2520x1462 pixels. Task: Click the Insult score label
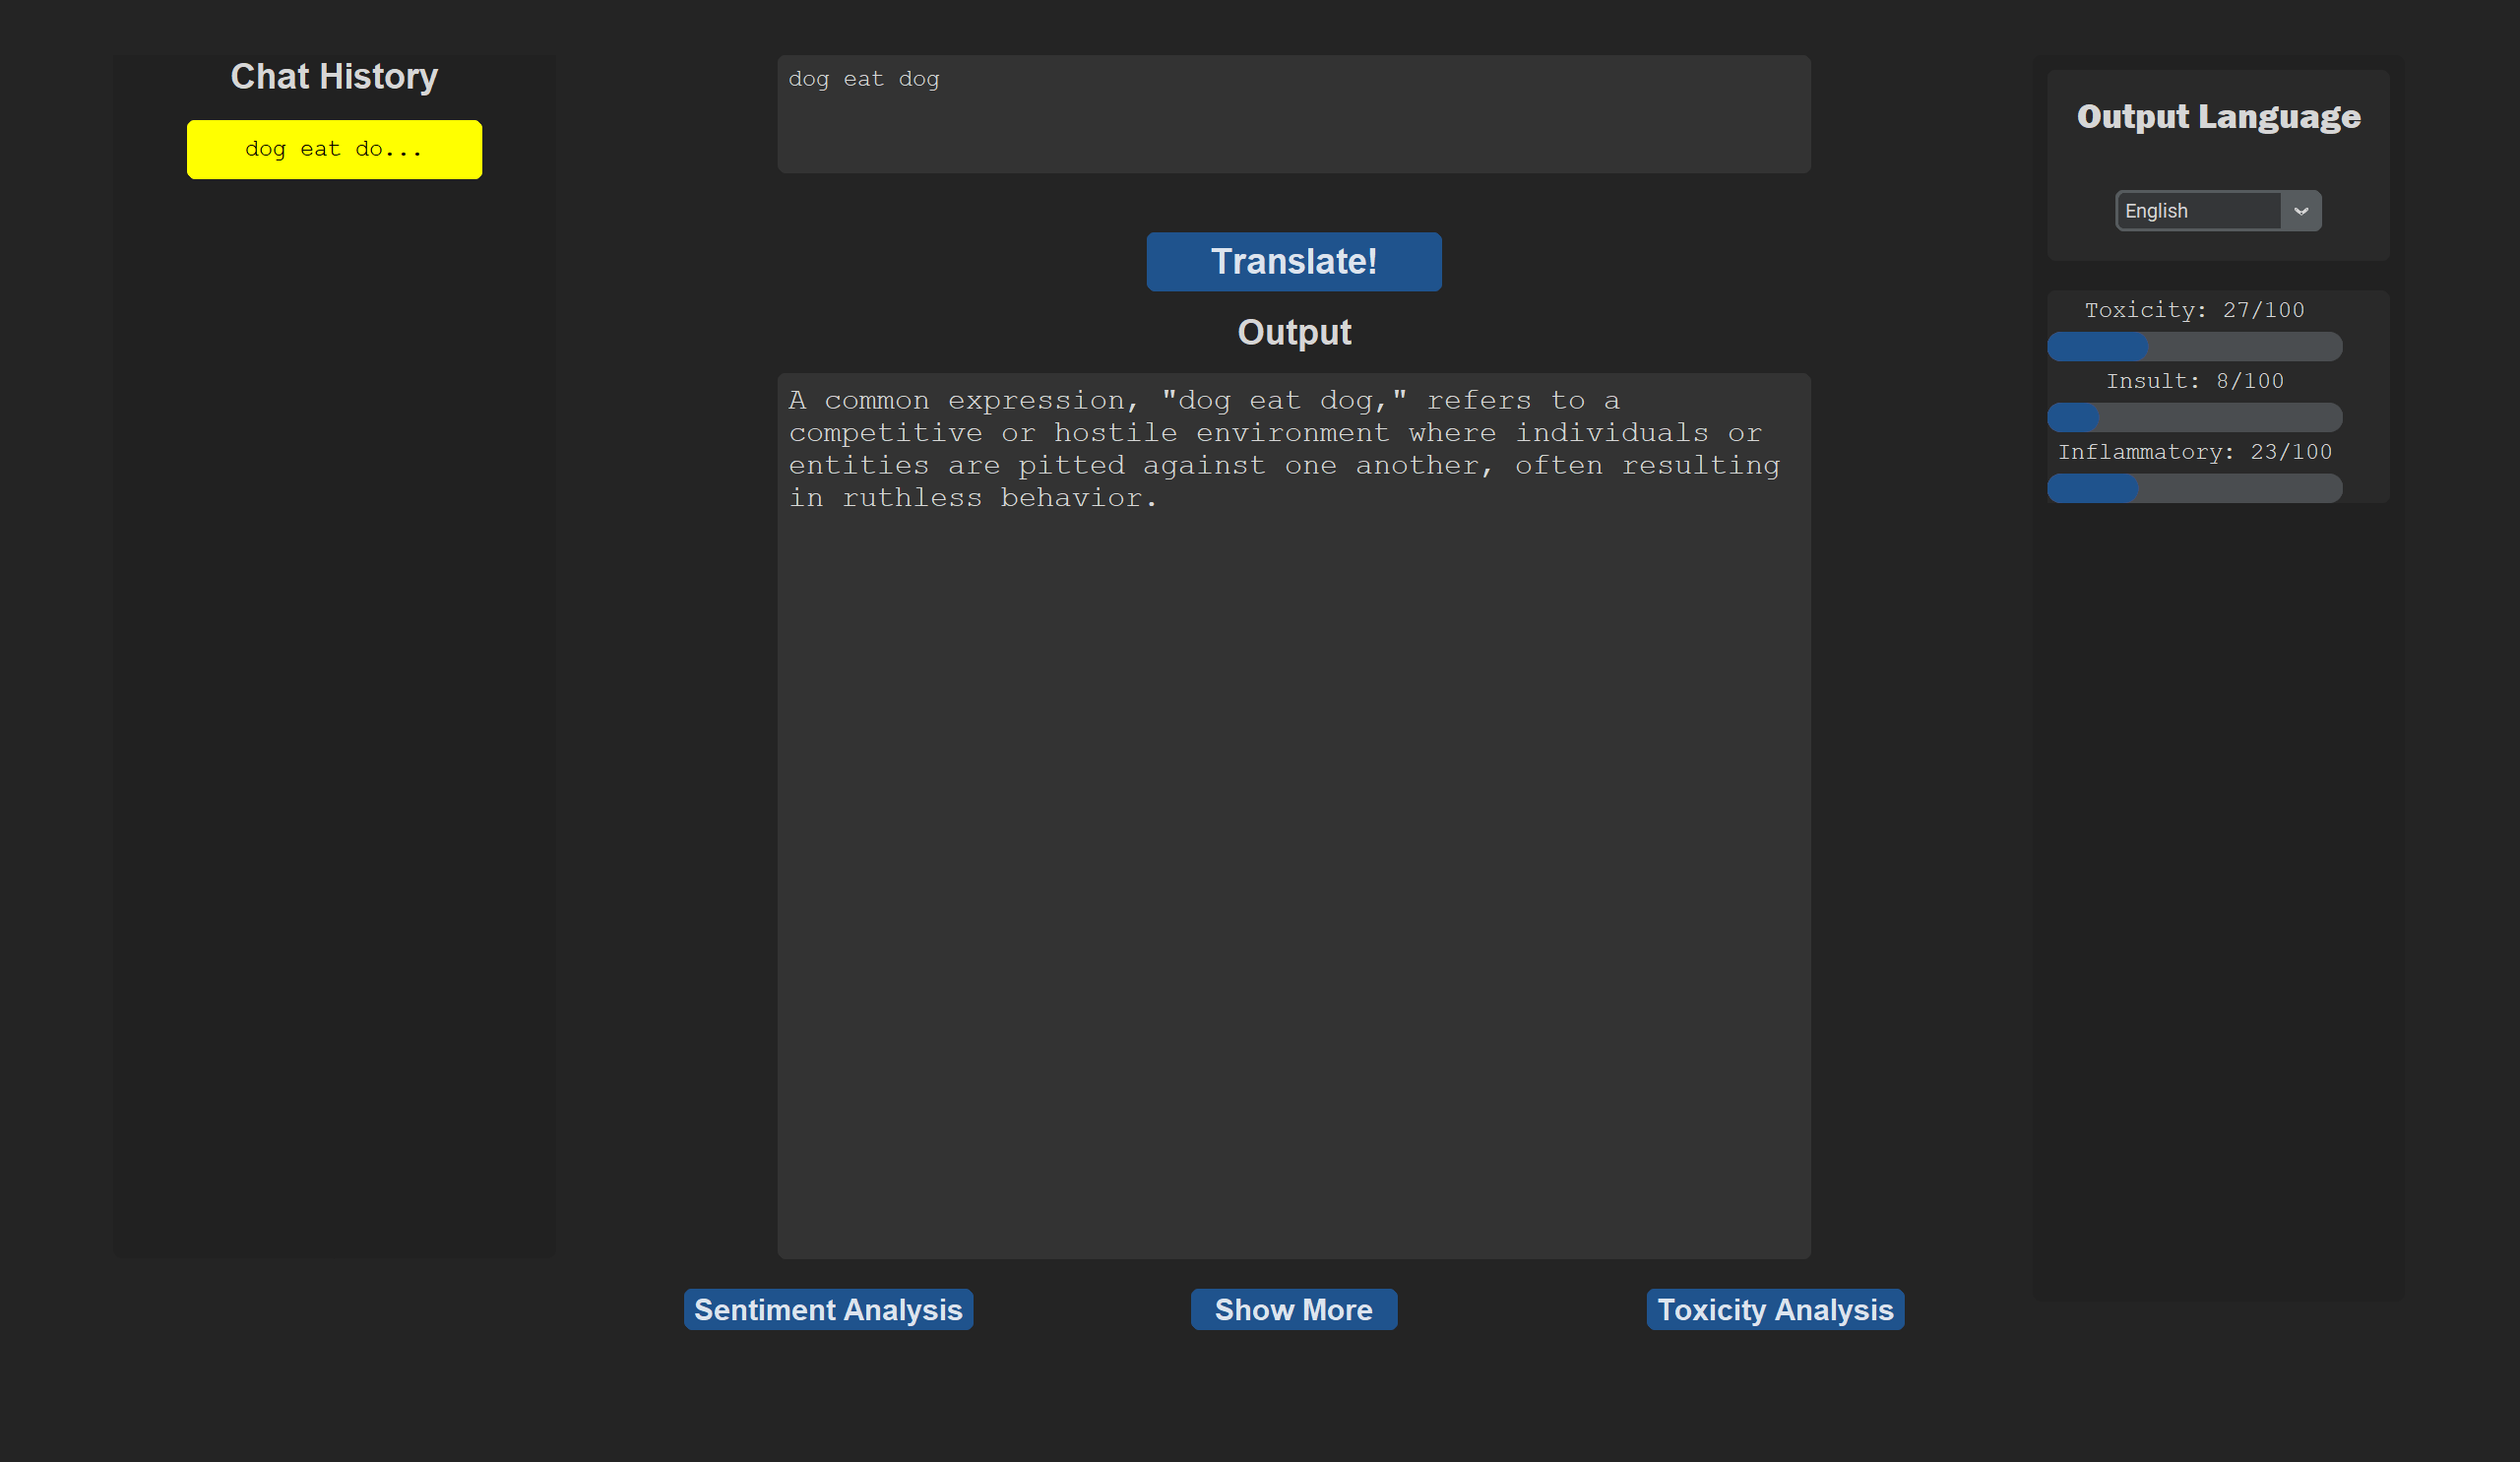point(2194,381)
